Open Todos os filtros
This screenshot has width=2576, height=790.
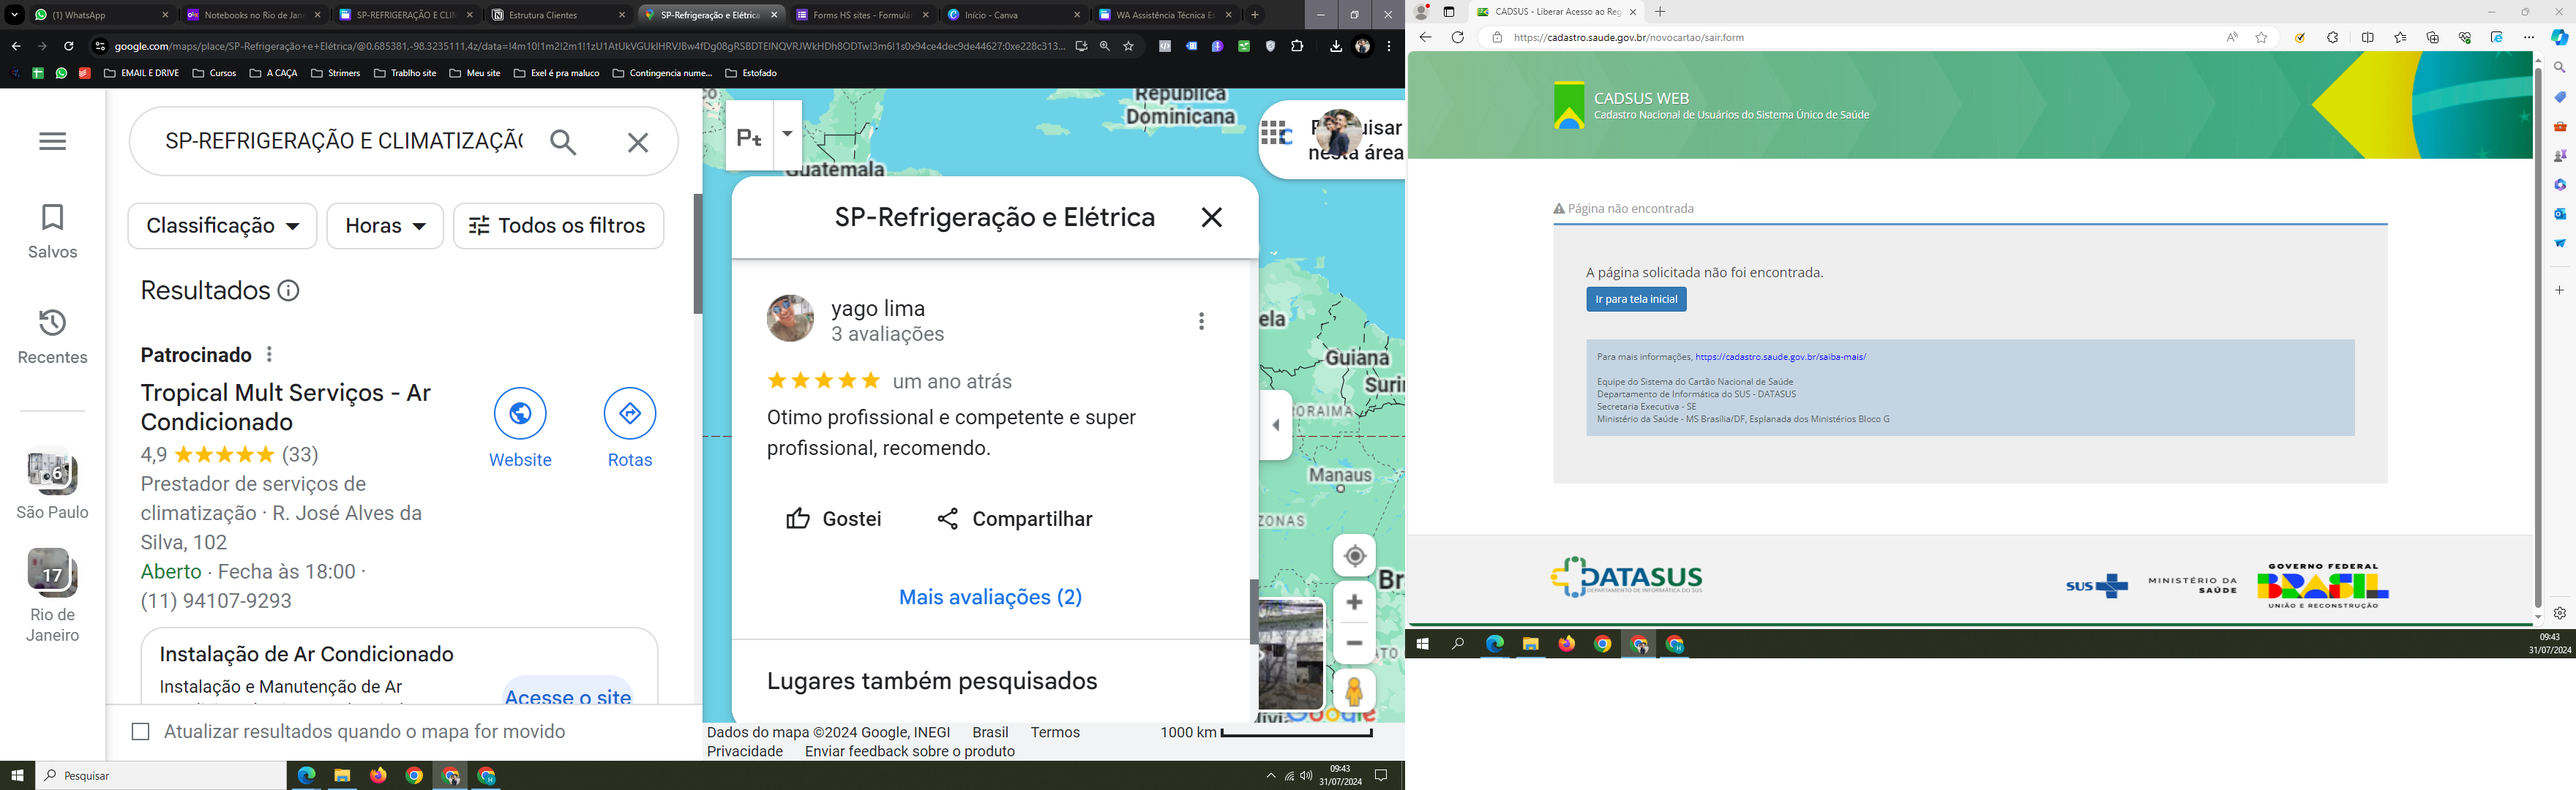(x=558, y=226)
